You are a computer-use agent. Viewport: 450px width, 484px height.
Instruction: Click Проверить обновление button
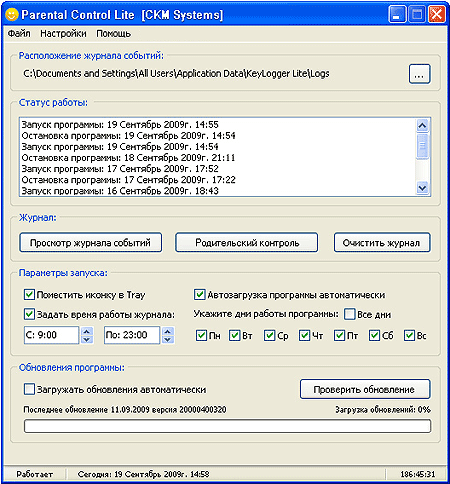point(365,389)
